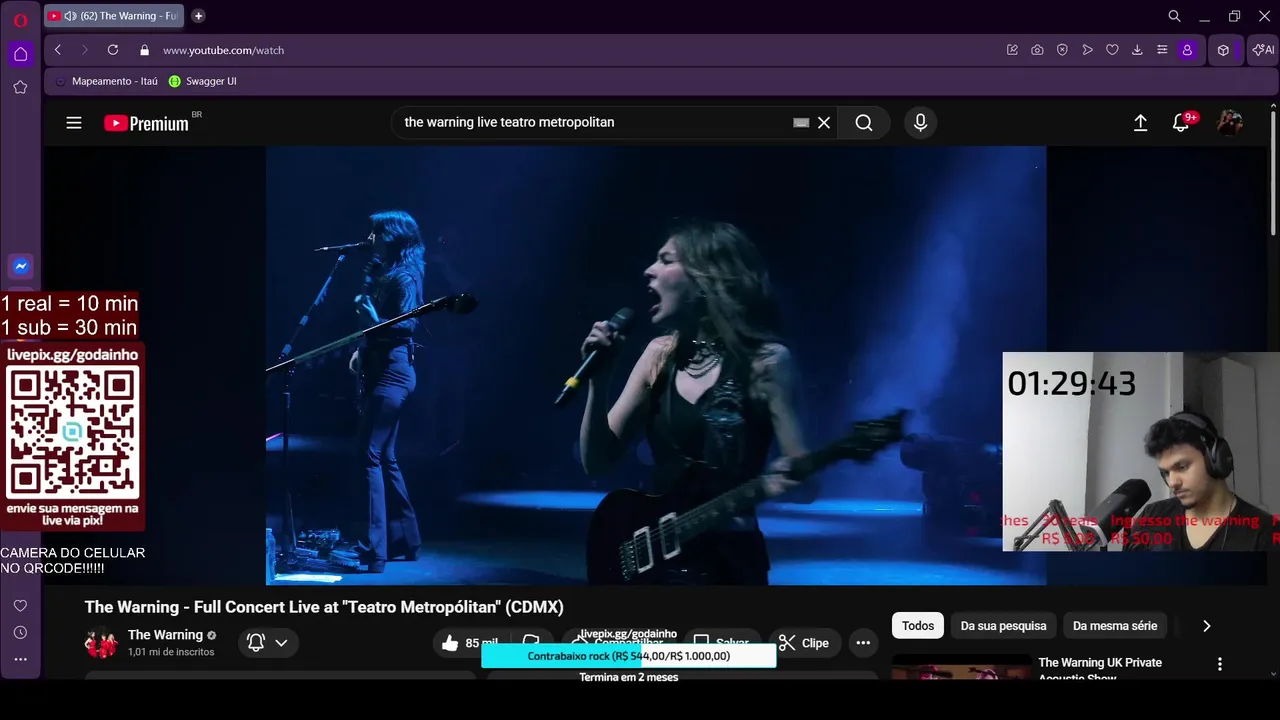This screenshot has height=720, width=1280.
Task: Go back to the previous page
Action: (x=58, y=50)
